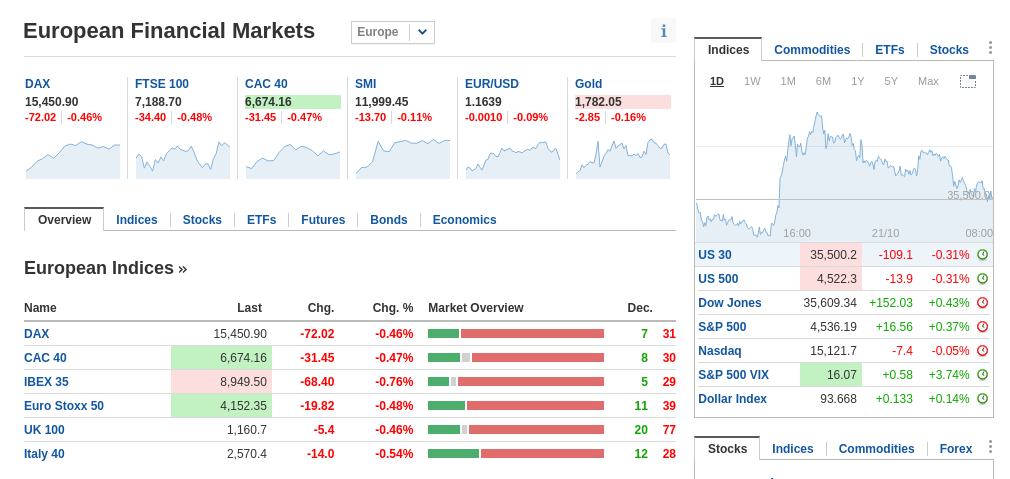
Task: Set chart range to 1Y
Action: 857,81
